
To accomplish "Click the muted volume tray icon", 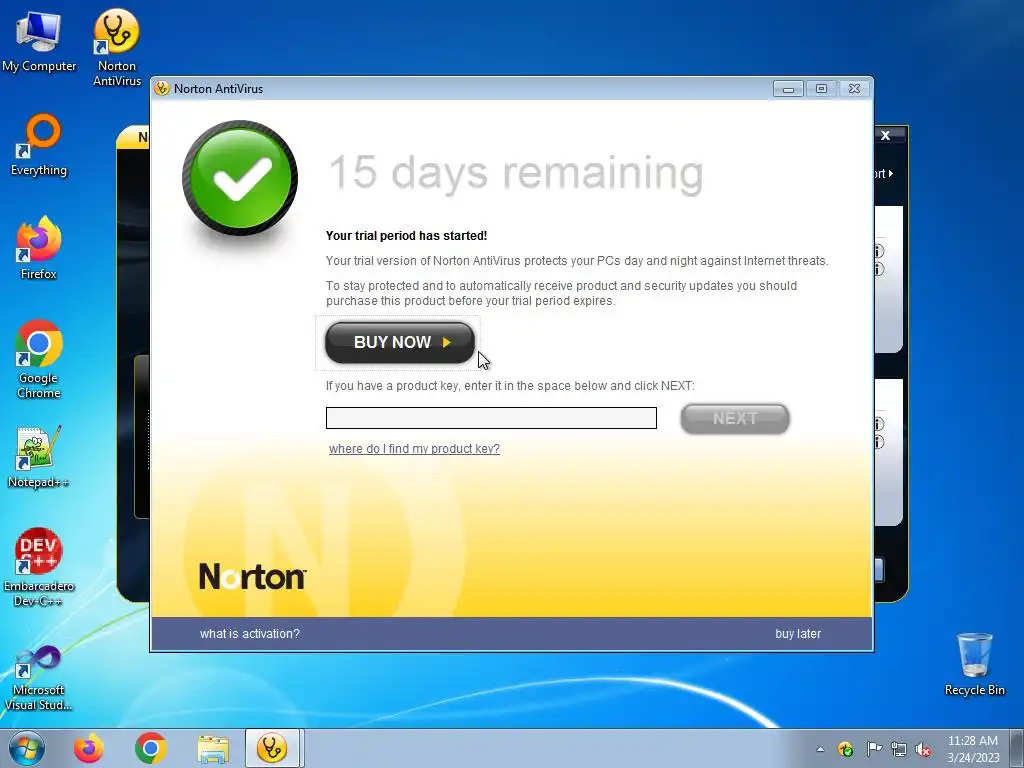I will (x=923, y=749).
